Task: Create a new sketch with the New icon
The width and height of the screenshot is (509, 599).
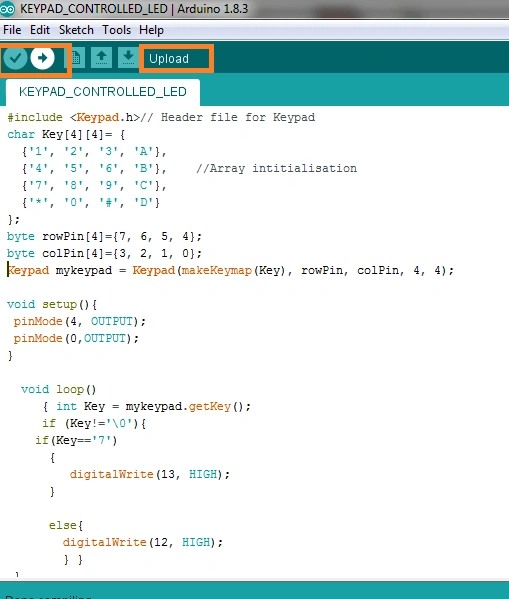Action: point(76,58)
